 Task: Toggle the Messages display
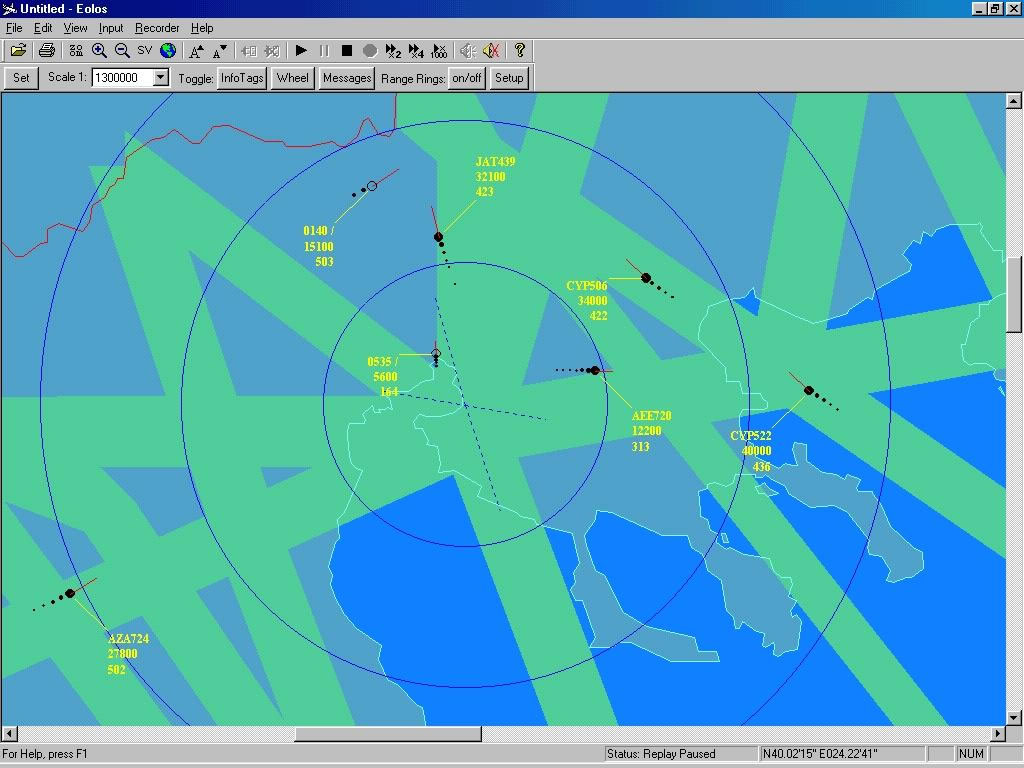pyautogui.click(x=347, y=78)
